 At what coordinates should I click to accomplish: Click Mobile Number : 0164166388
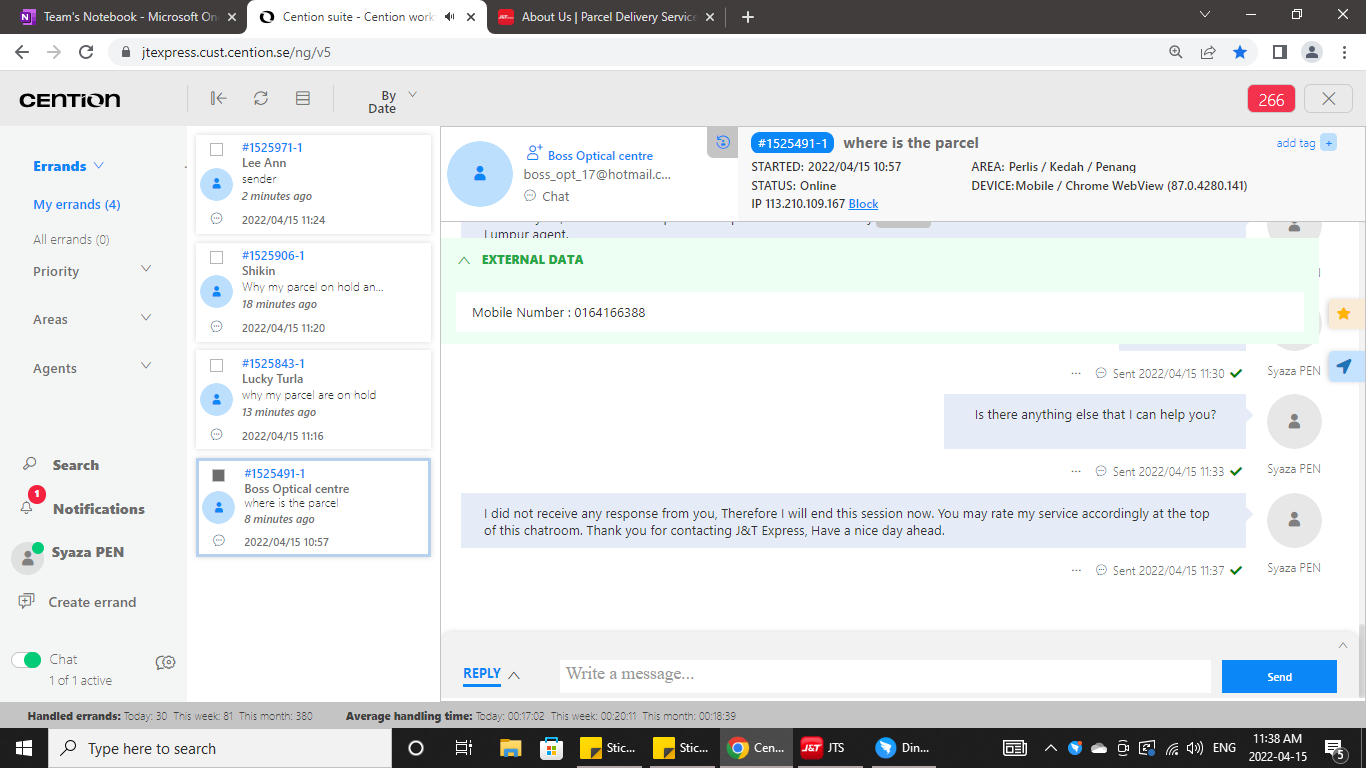click(x=559, y=312)
